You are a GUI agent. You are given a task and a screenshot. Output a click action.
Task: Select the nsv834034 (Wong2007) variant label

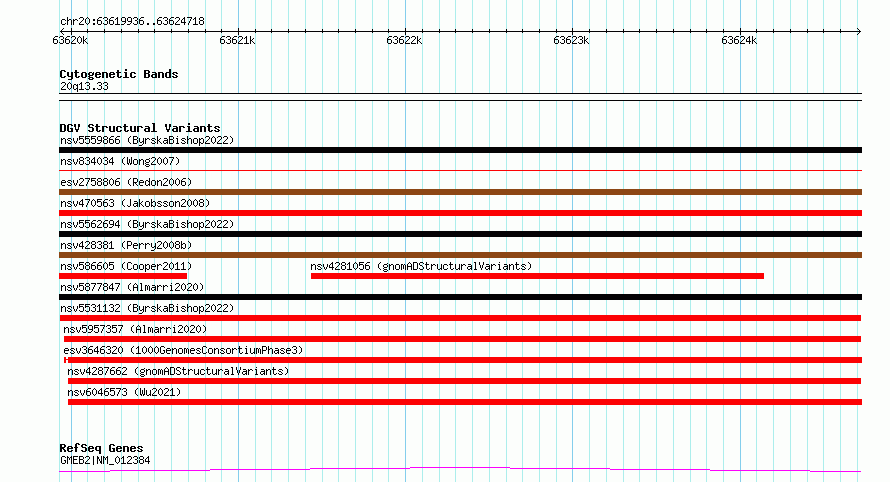click(120, 161)
